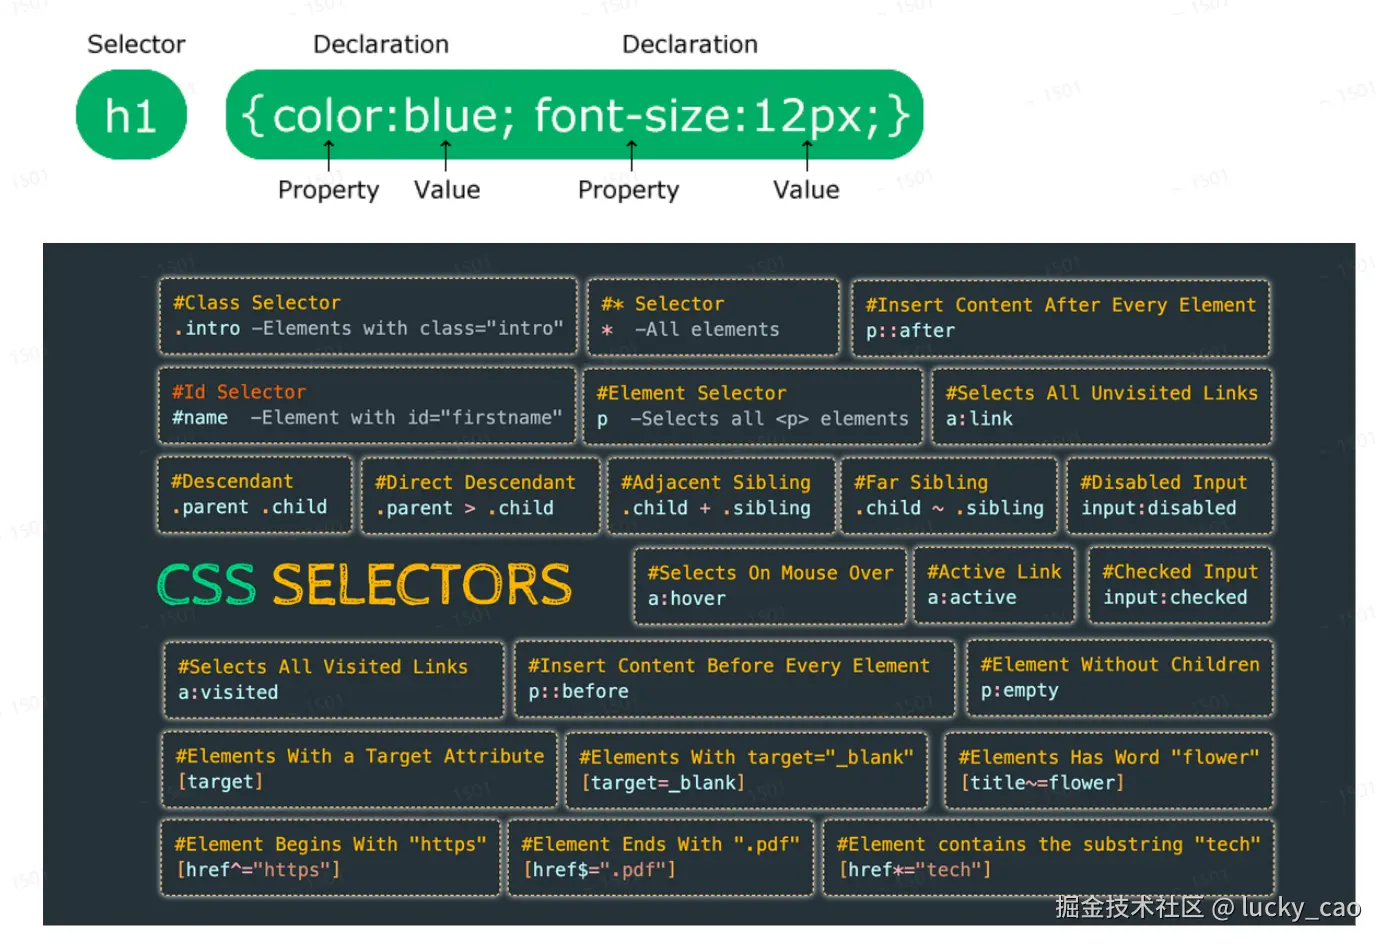1387x948 pixels.
Task: Click the '#Selects All Unvisited Links' heading
Action: tap(1102, 393)
